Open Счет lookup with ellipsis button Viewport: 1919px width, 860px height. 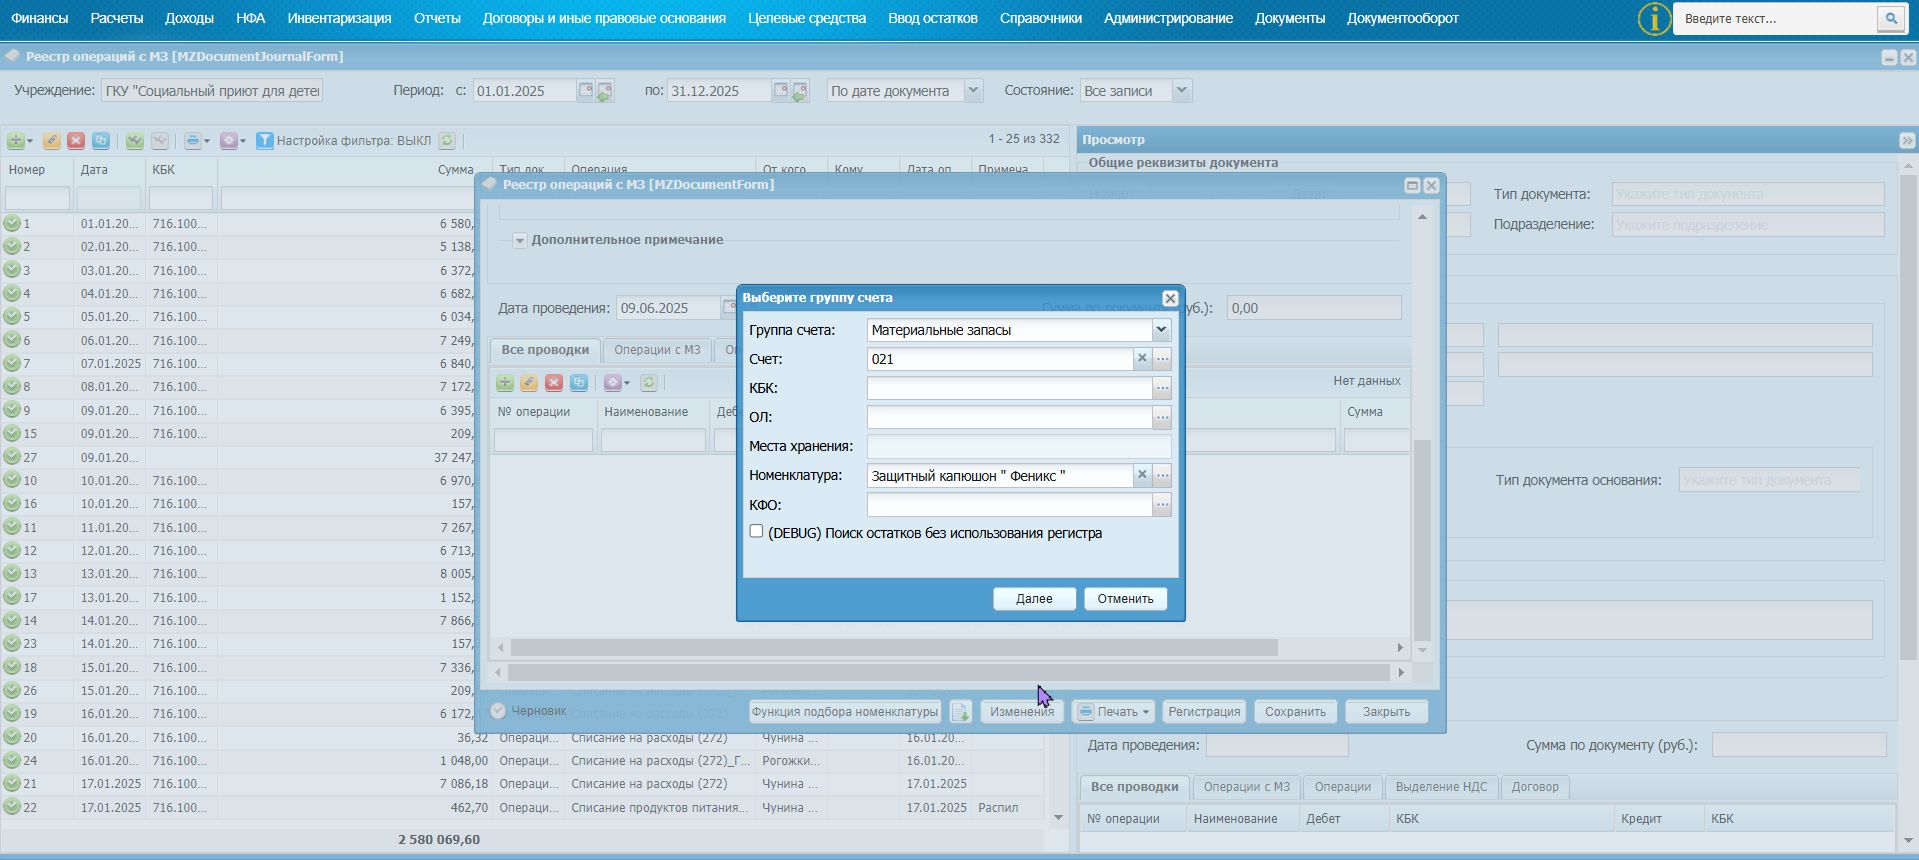(x=1162, y=358)
